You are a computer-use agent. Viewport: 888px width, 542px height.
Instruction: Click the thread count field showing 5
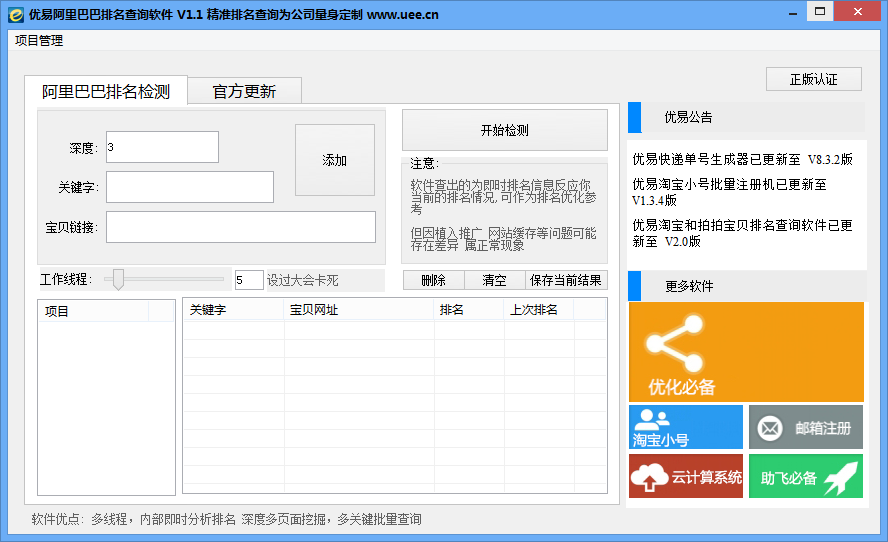[x=249, y=280]
